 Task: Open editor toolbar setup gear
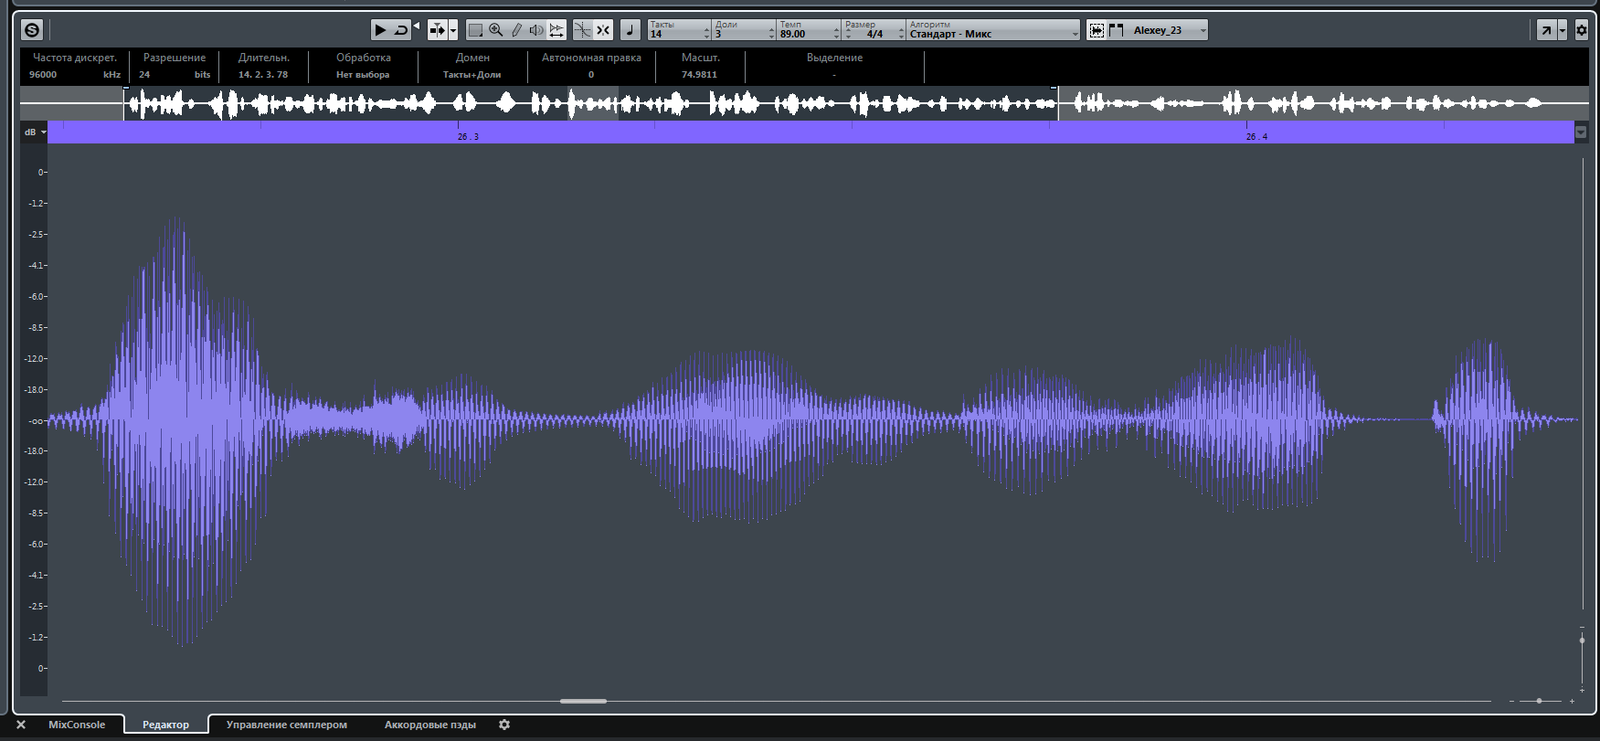[1582, 30]
